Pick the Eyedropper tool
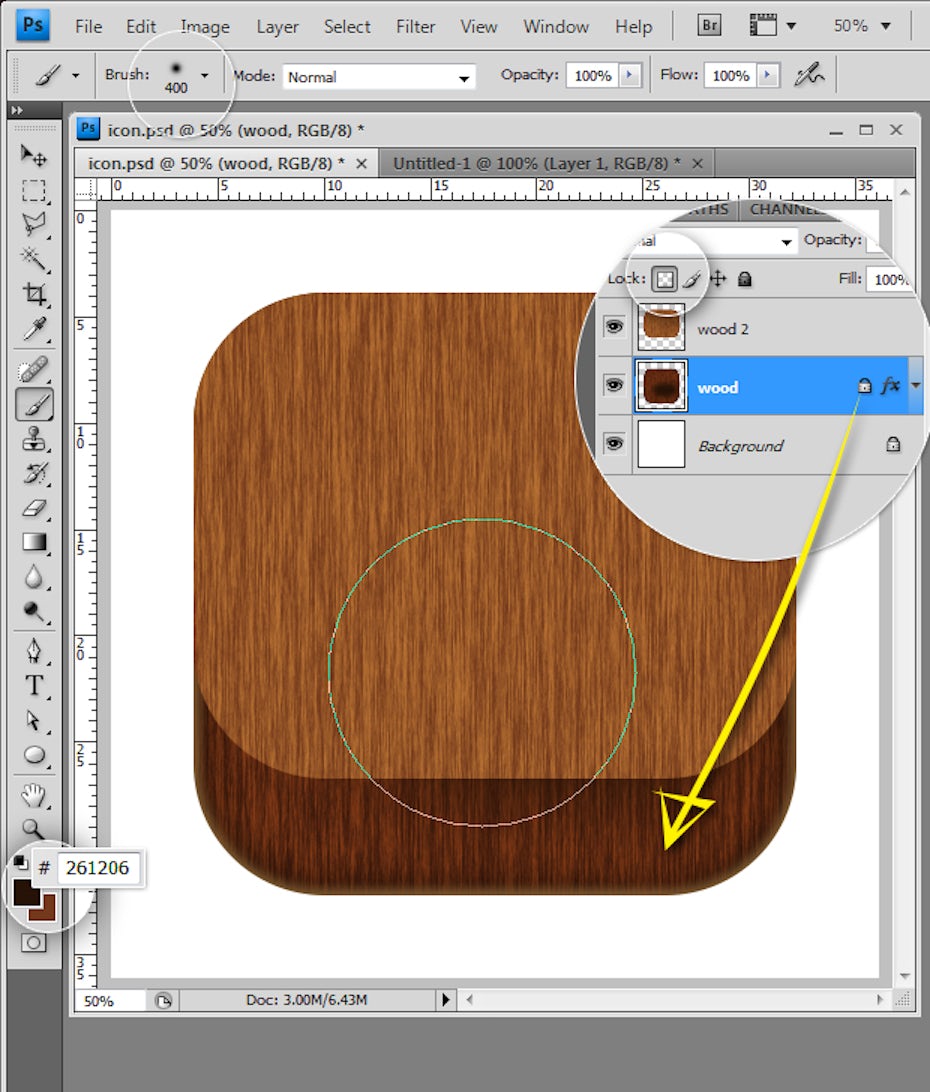The height and width of the screenshot is (1092, 930). (x=34, y=328)
